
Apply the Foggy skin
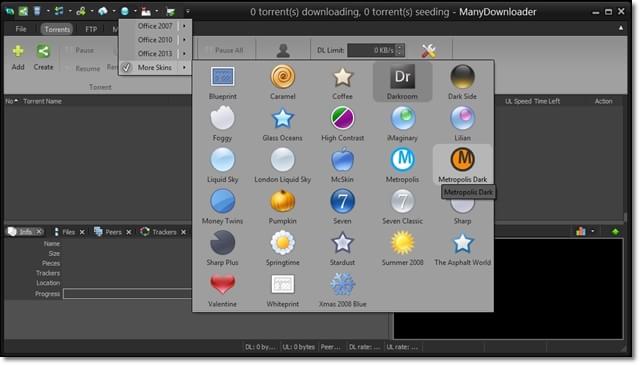[x=222, y=118]
